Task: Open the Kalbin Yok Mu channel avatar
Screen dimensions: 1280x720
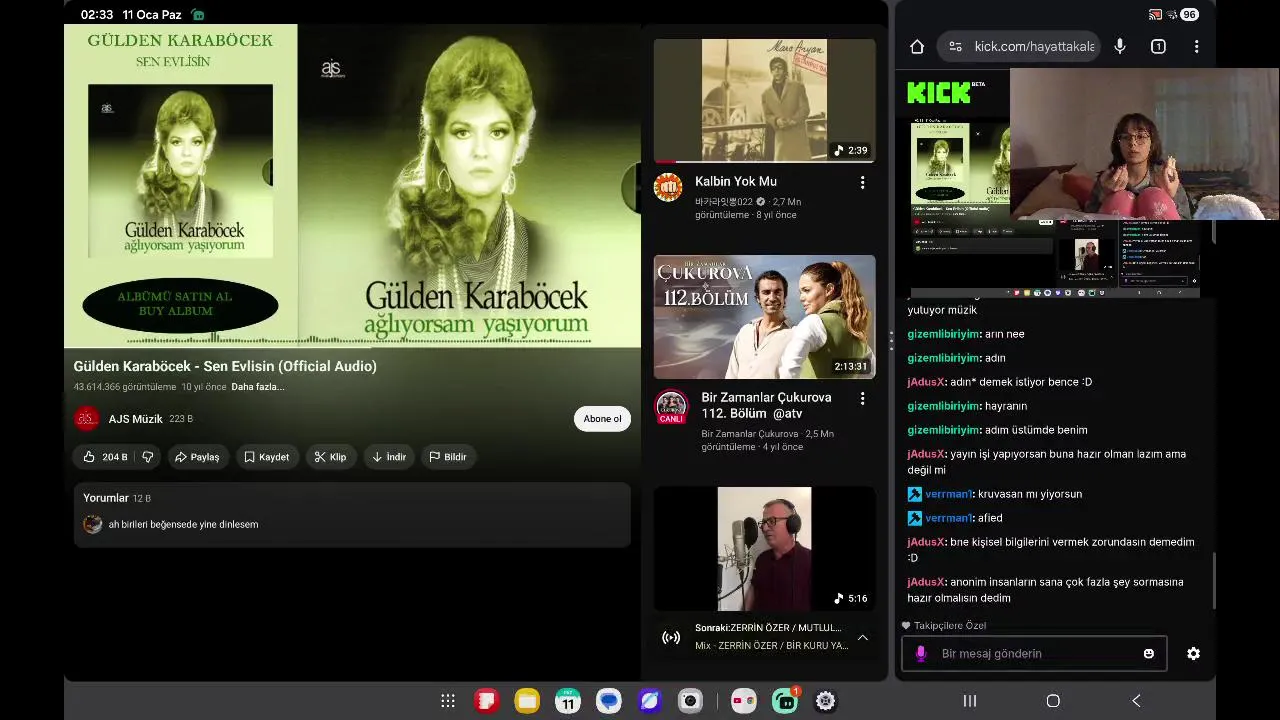Action: tap(668, 187)
